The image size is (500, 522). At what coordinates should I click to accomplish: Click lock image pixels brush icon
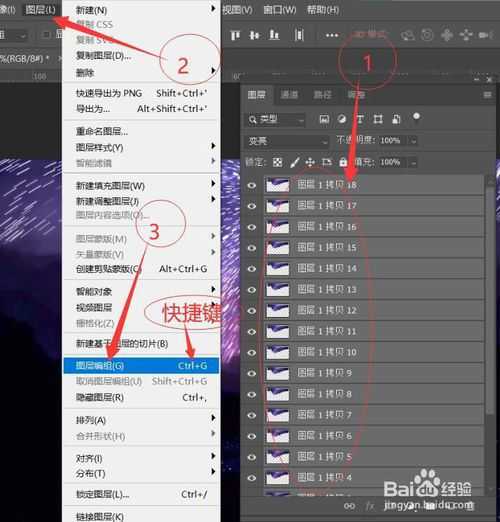[x=294, y=162]
